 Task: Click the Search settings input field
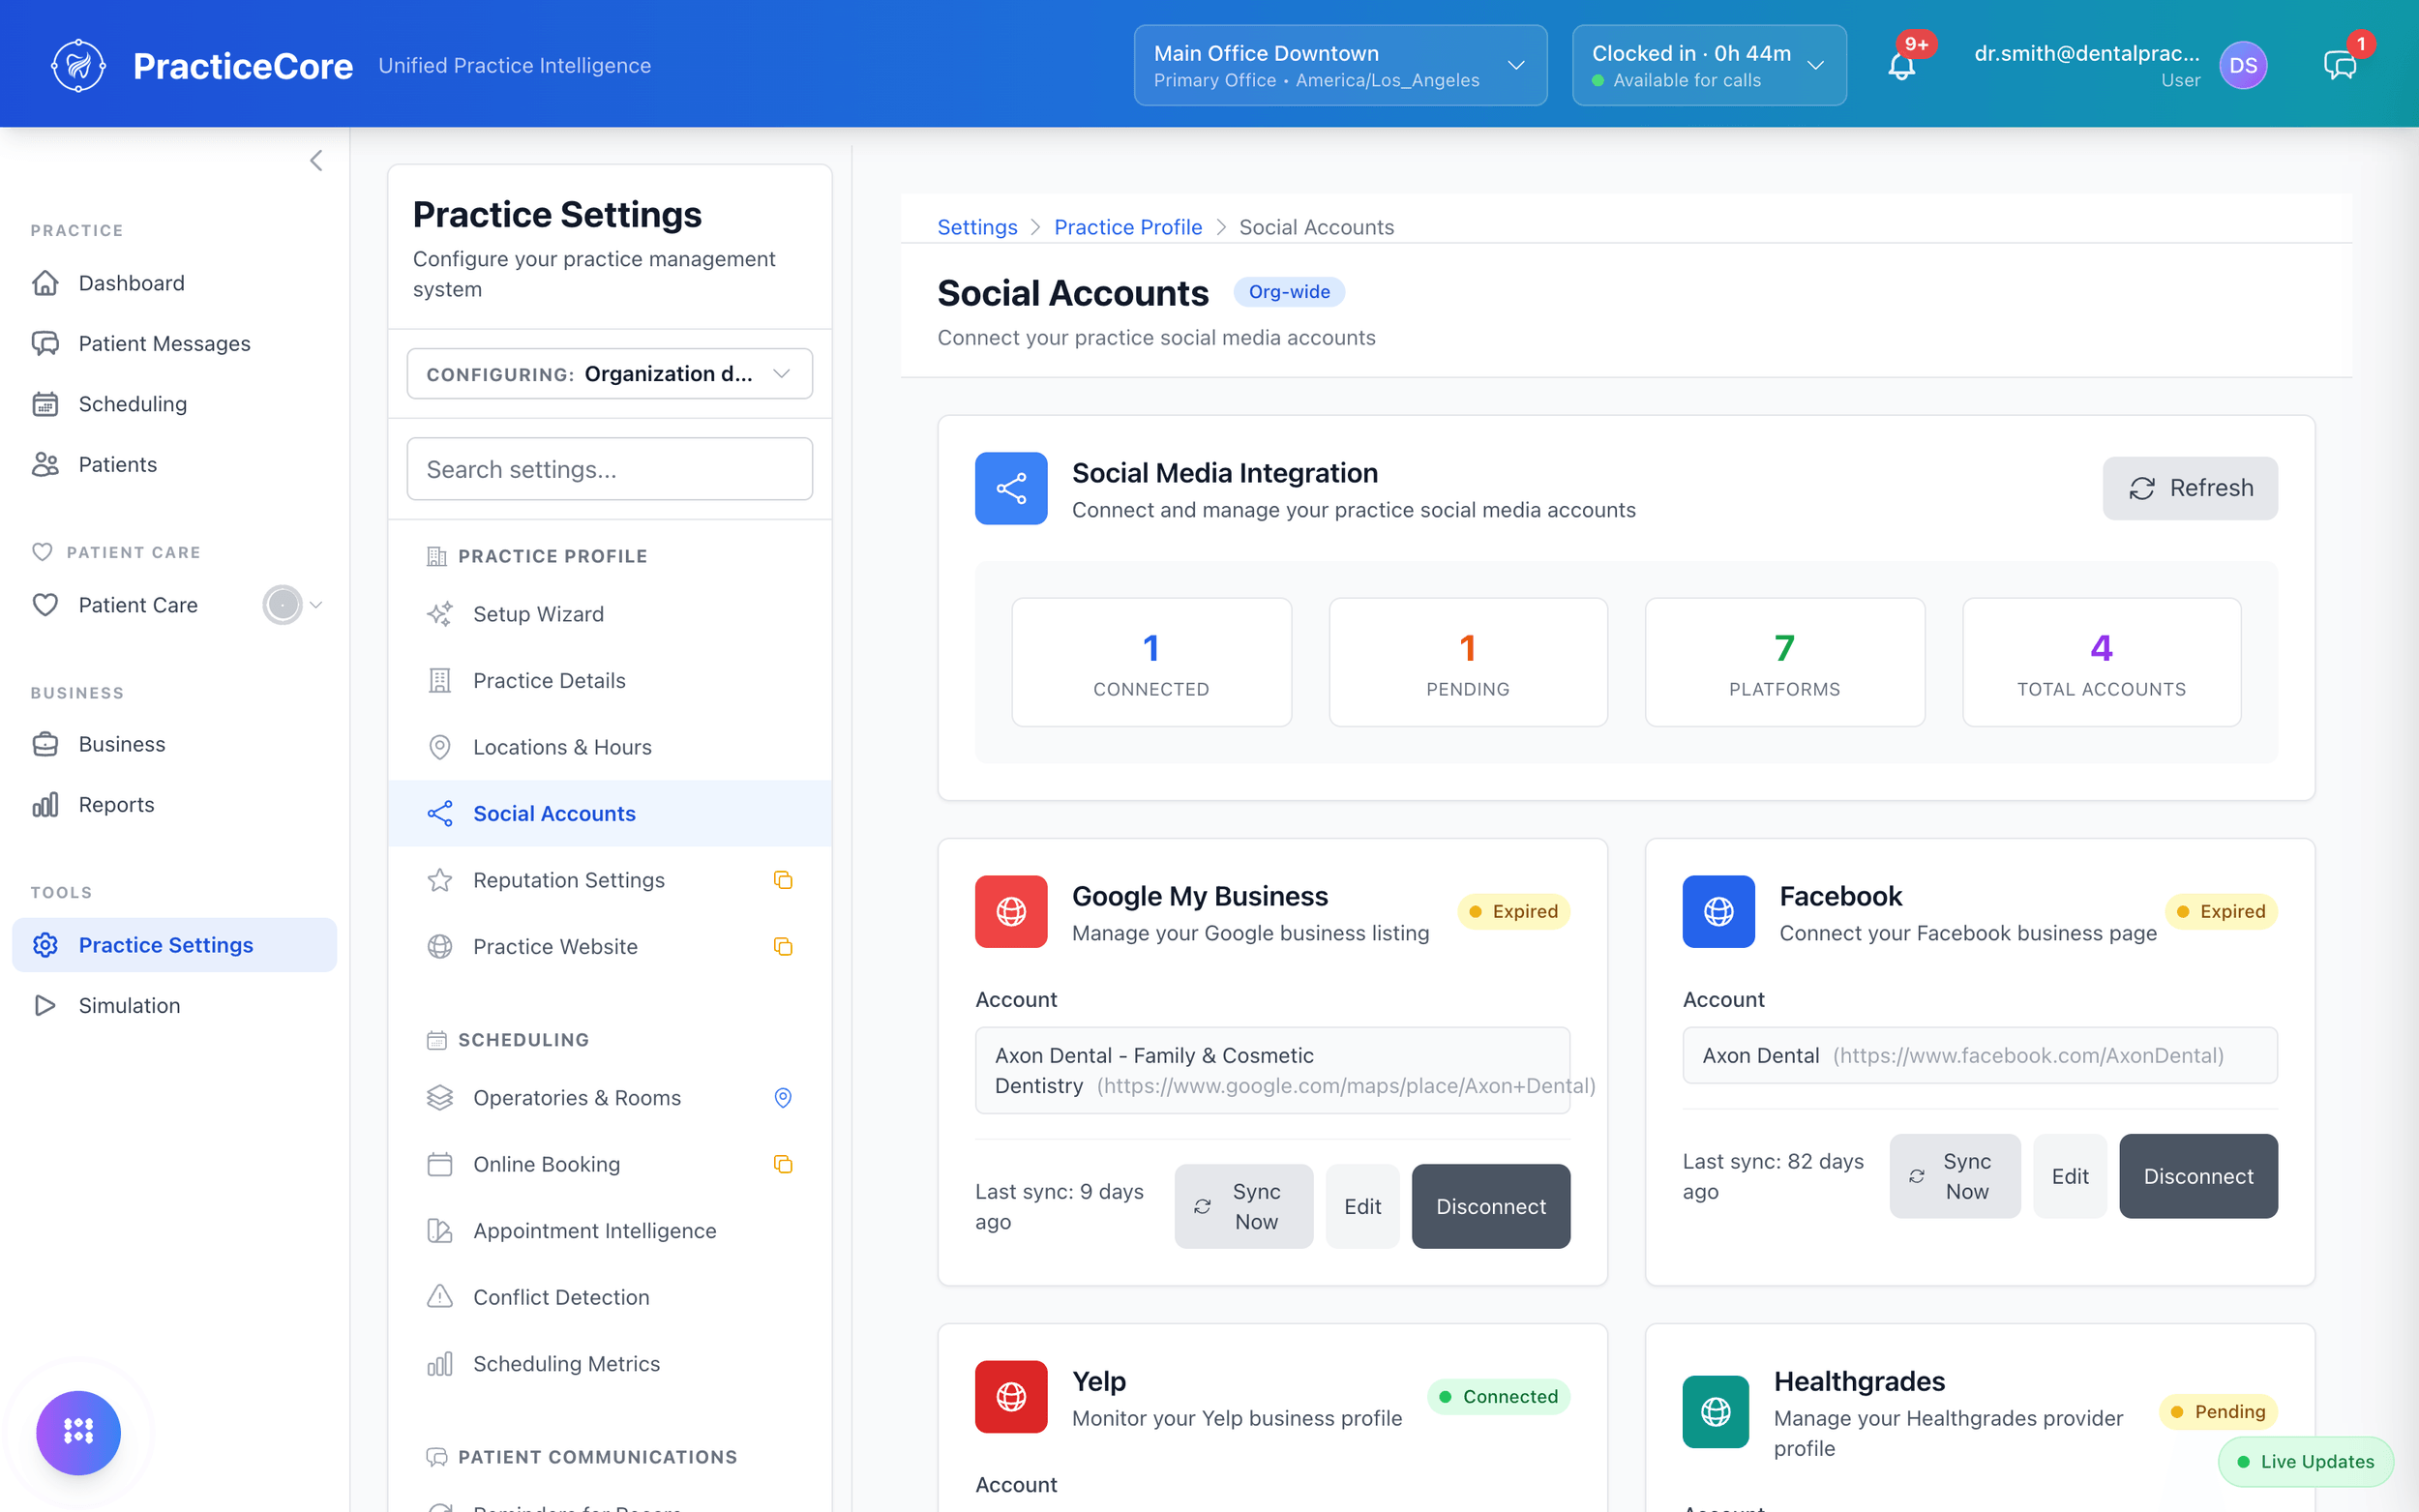tap(609, 469)
